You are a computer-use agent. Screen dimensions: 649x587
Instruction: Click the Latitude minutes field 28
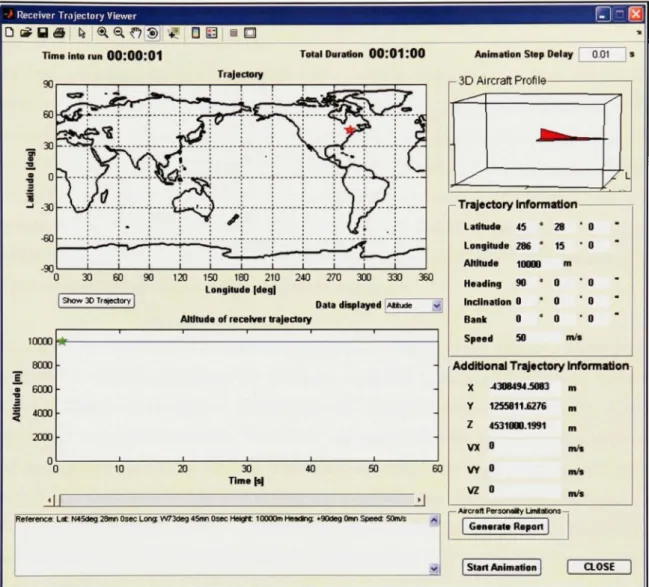click(563, 227)
